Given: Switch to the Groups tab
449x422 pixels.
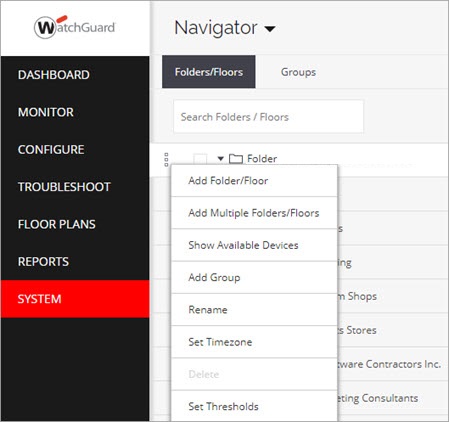Looking at the screenshot, I should click(298, 72).
